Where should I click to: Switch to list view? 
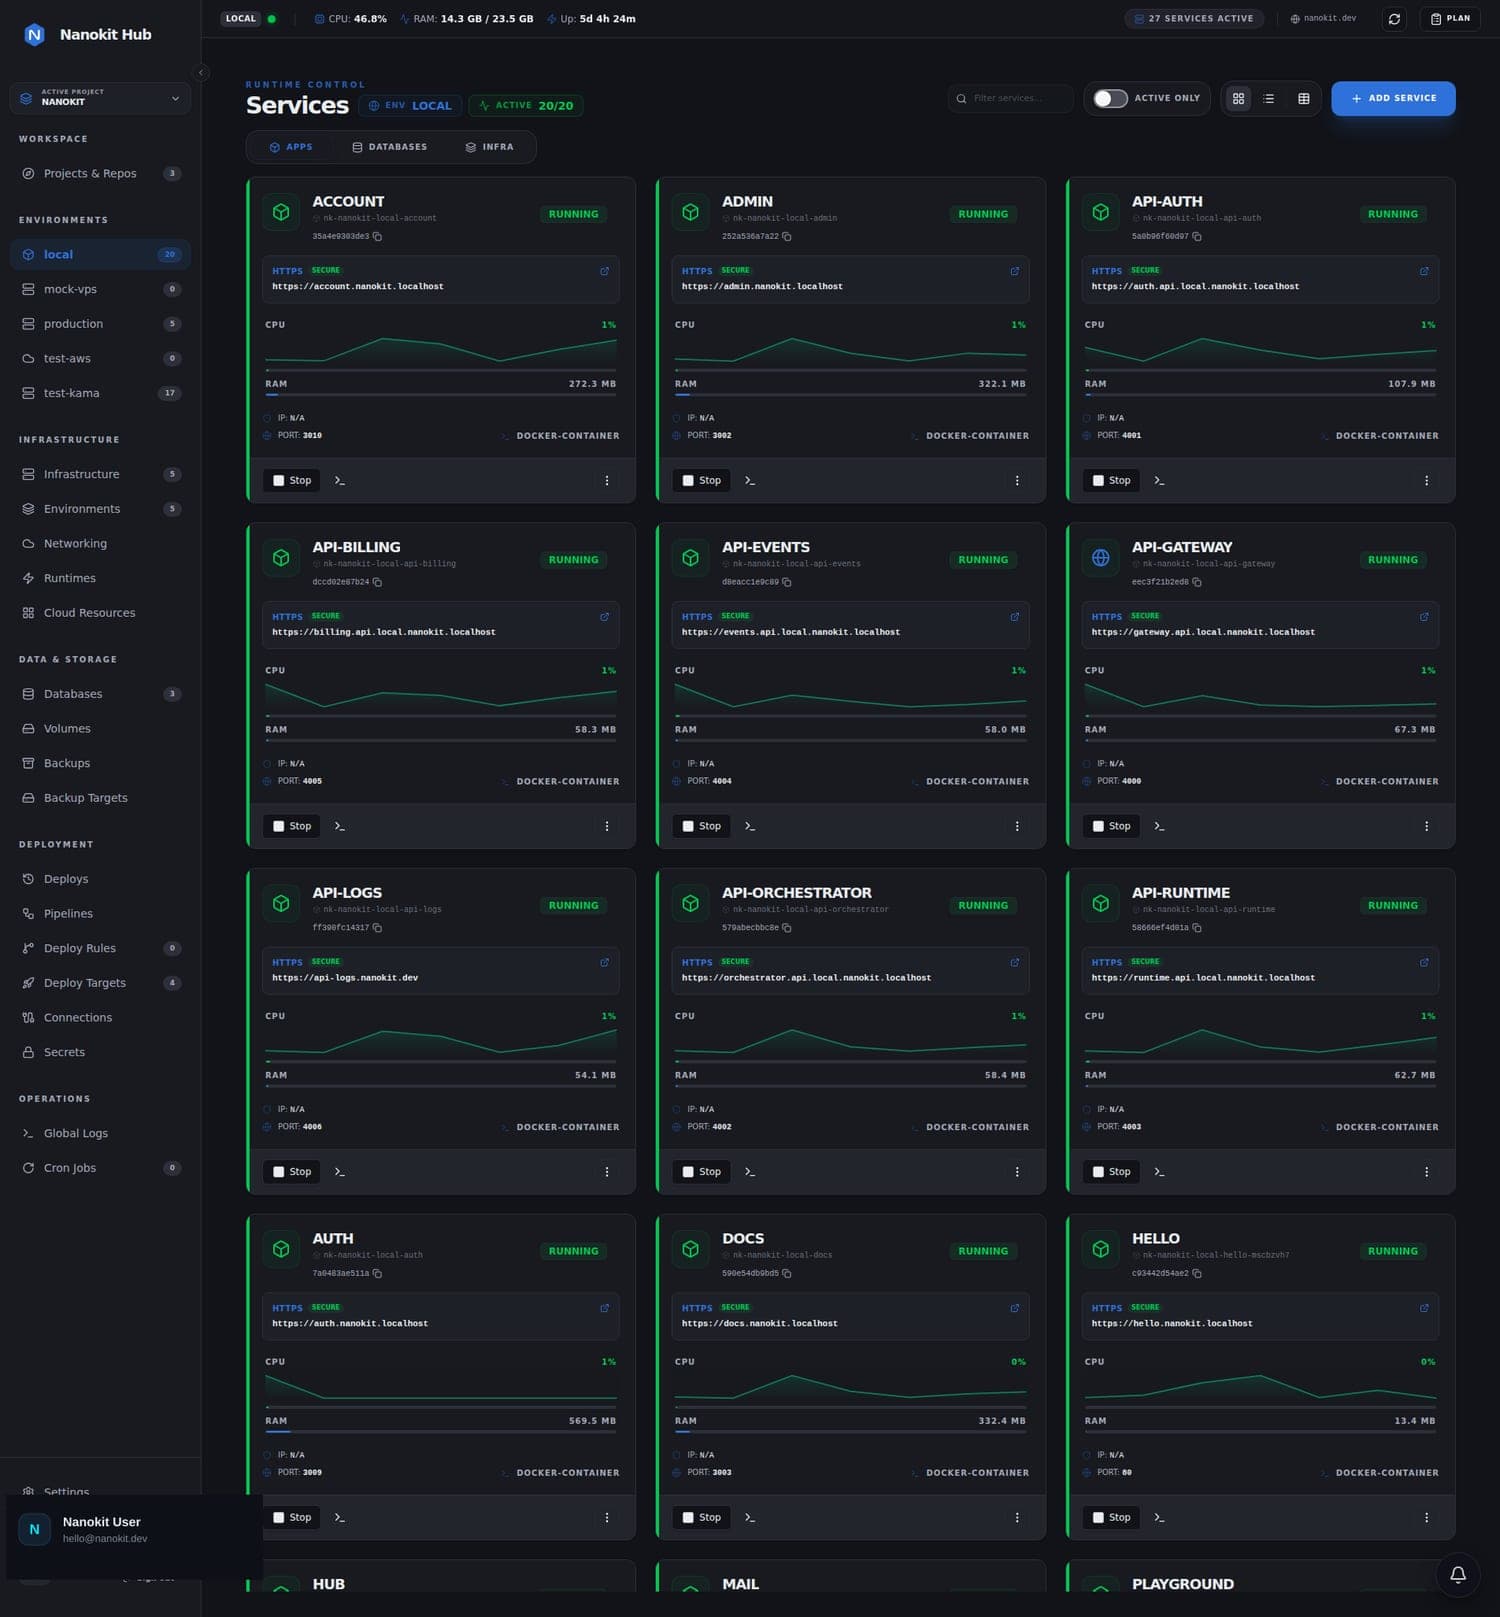pos(1269,99)
